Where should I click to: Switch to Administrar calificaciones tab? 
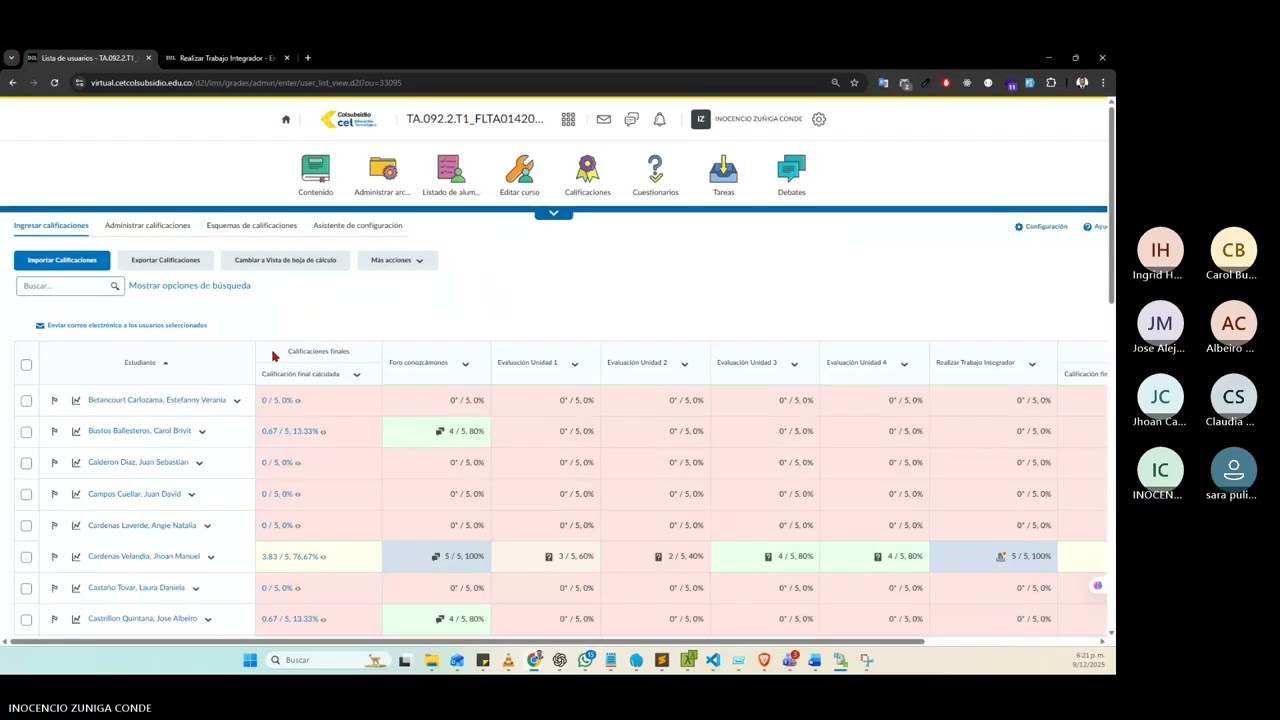click(147, 225)
